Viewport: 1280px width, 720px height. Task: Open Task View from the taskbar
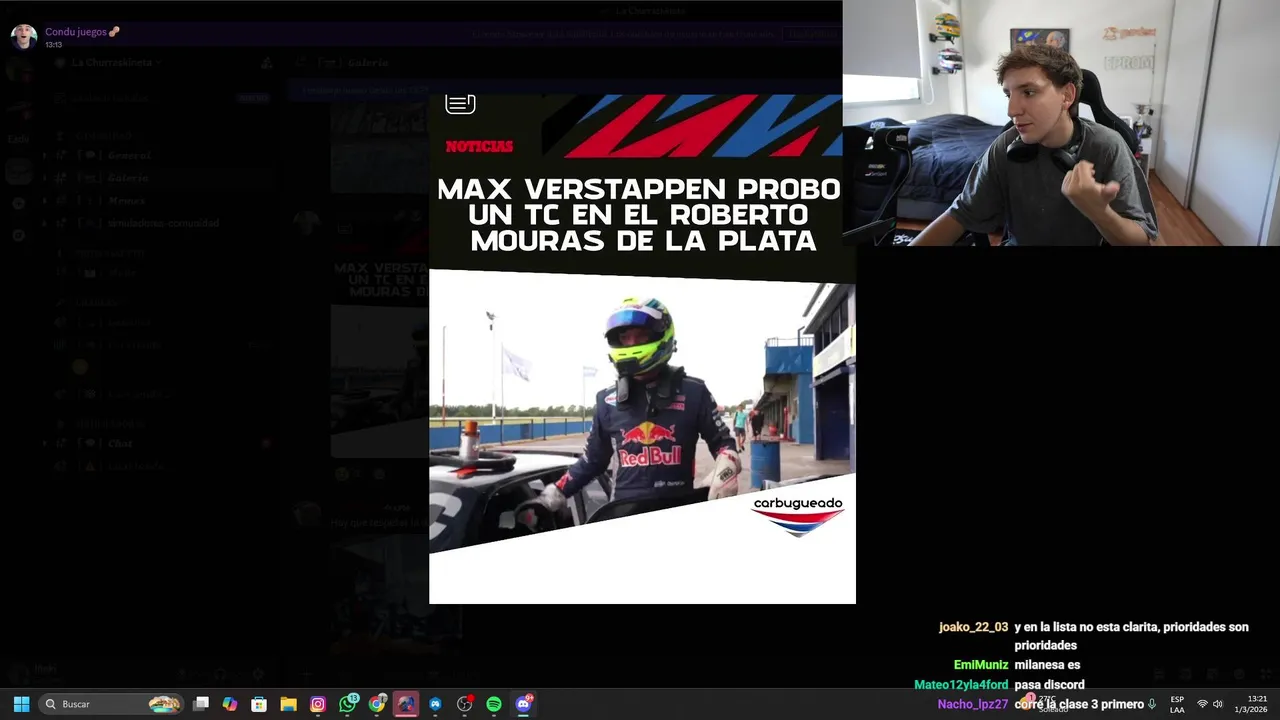201,704
